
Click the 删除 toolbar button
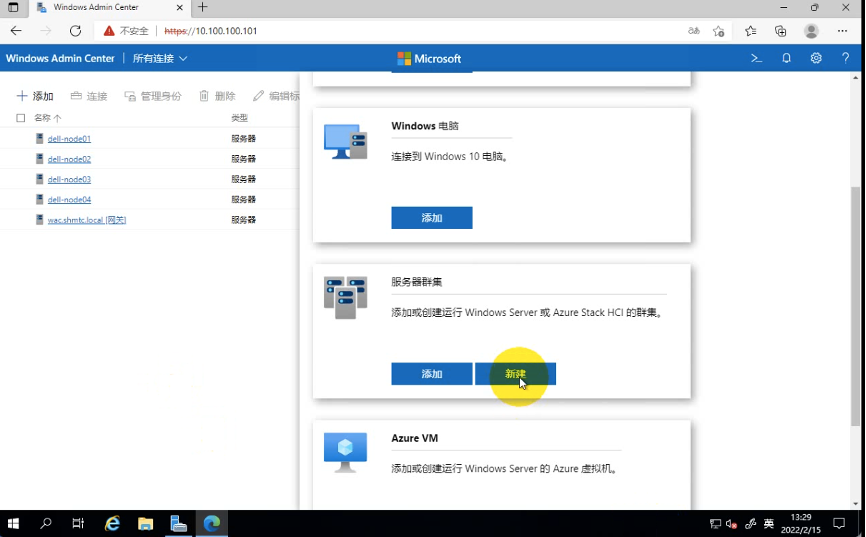(x=217, y=96)
